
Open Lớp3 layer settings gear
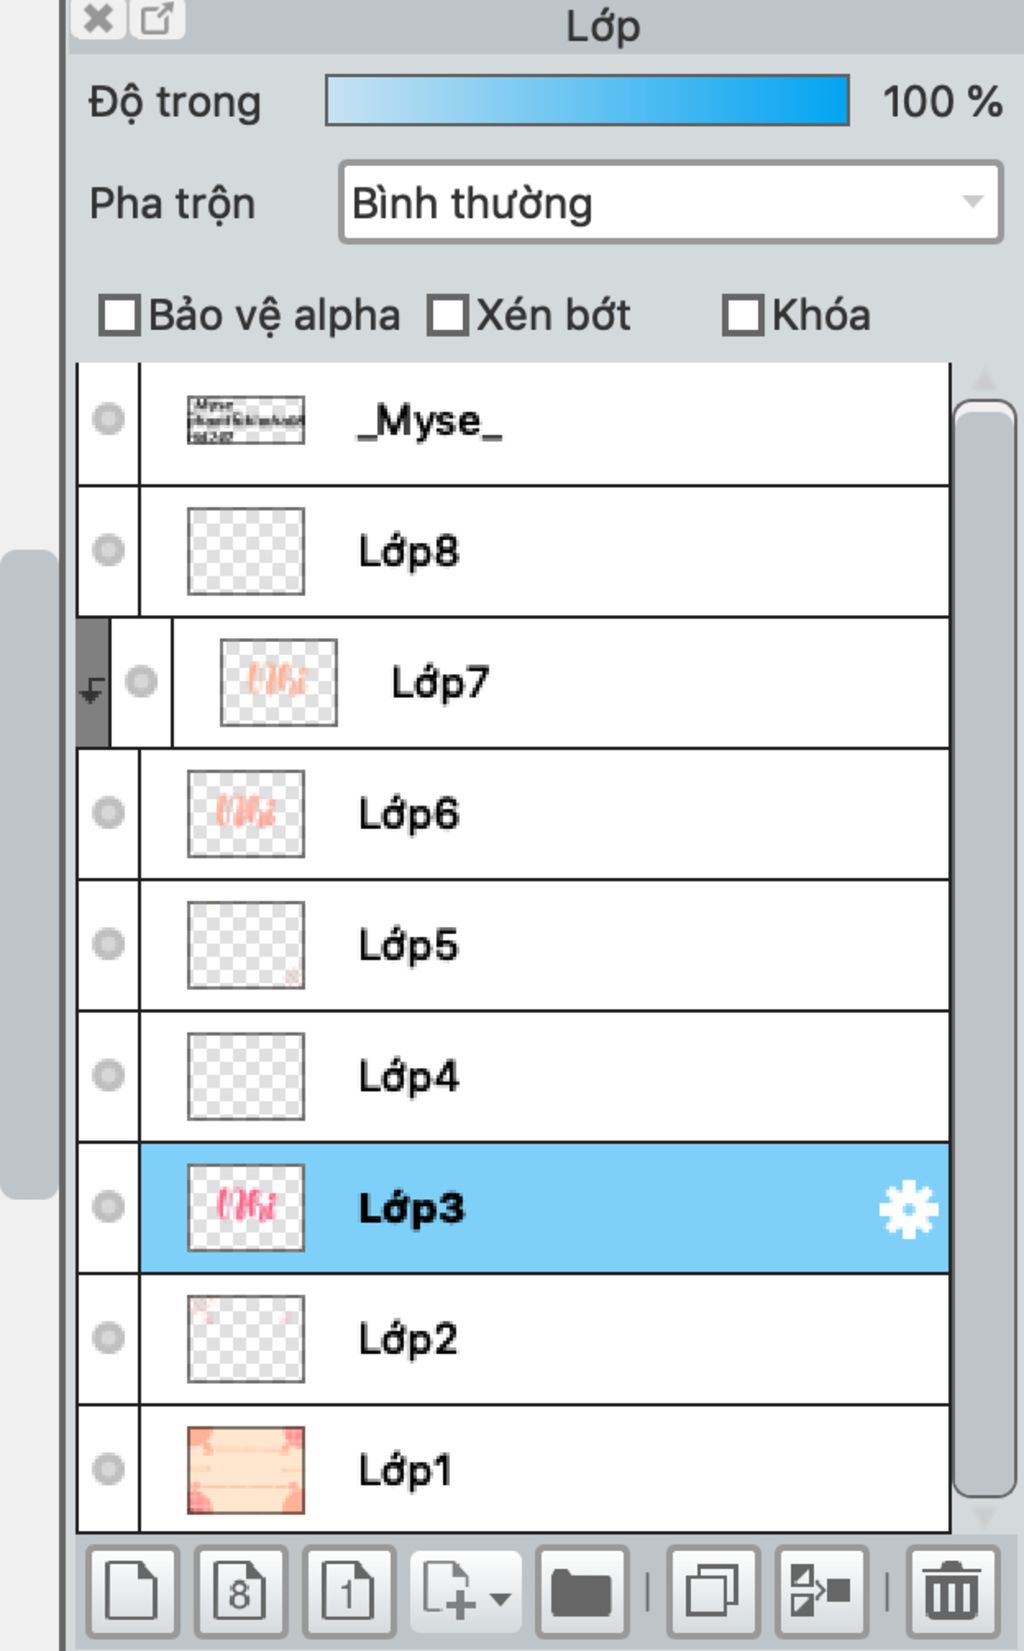coord(908,1210)
